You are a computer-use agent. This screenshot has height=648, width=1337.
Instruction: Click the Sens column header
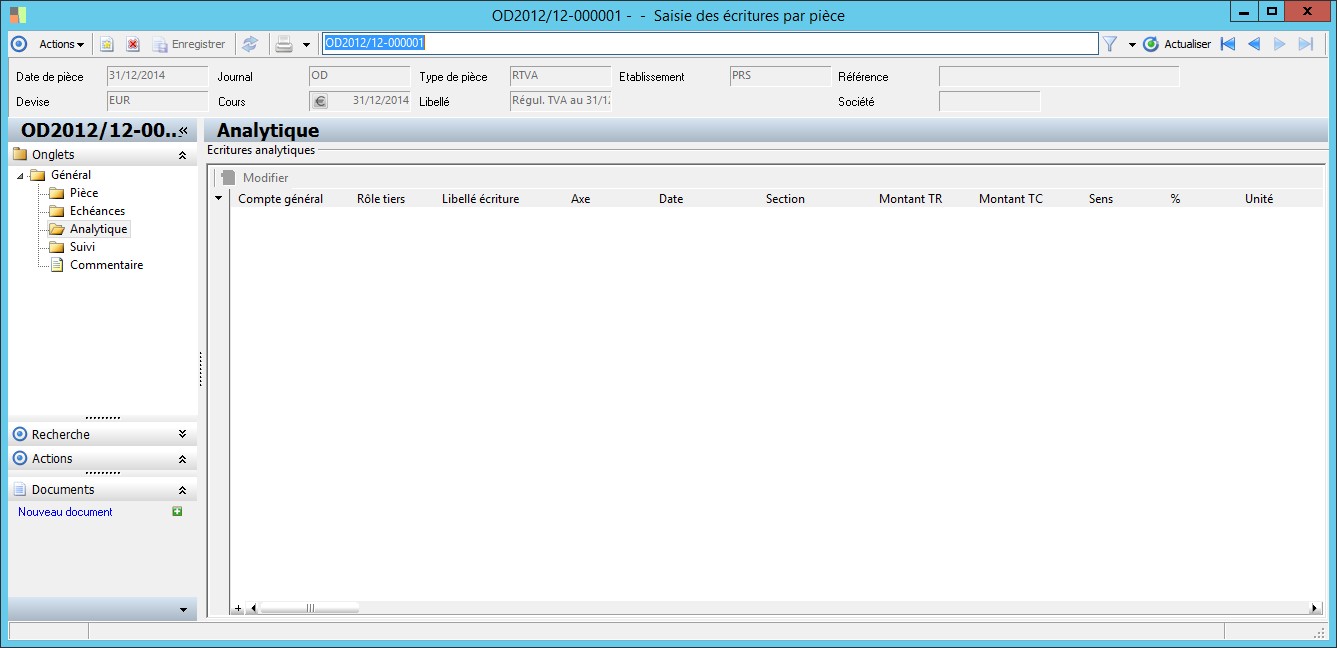(x=1101, y=199)
